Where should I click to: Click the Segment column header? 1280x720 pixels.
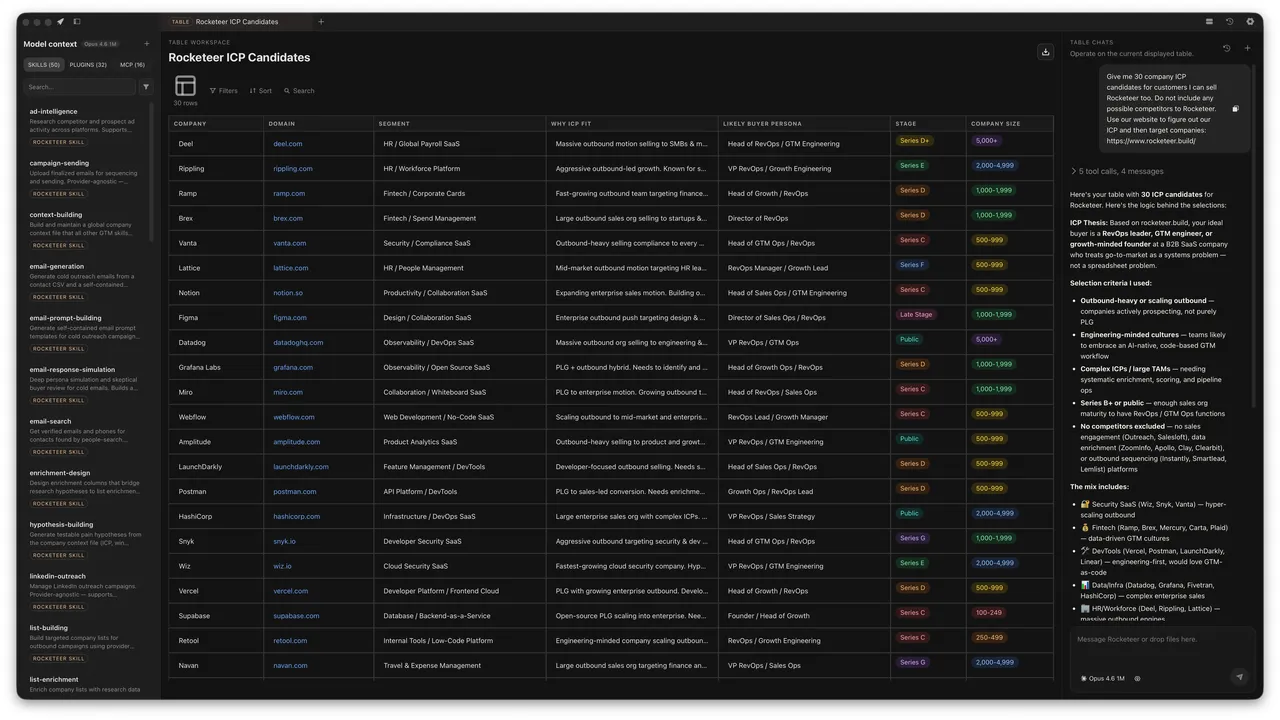(460, 124)
